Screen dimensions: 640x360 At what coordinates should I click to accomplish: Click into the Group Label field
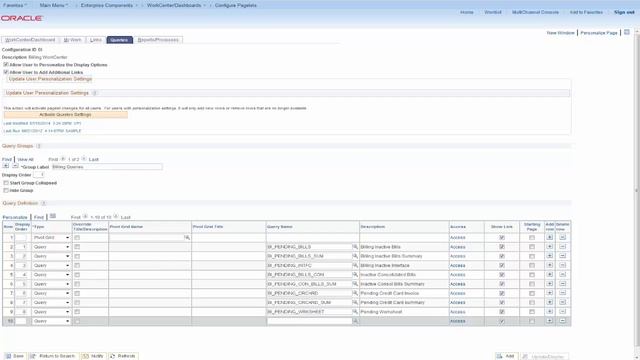107,167
